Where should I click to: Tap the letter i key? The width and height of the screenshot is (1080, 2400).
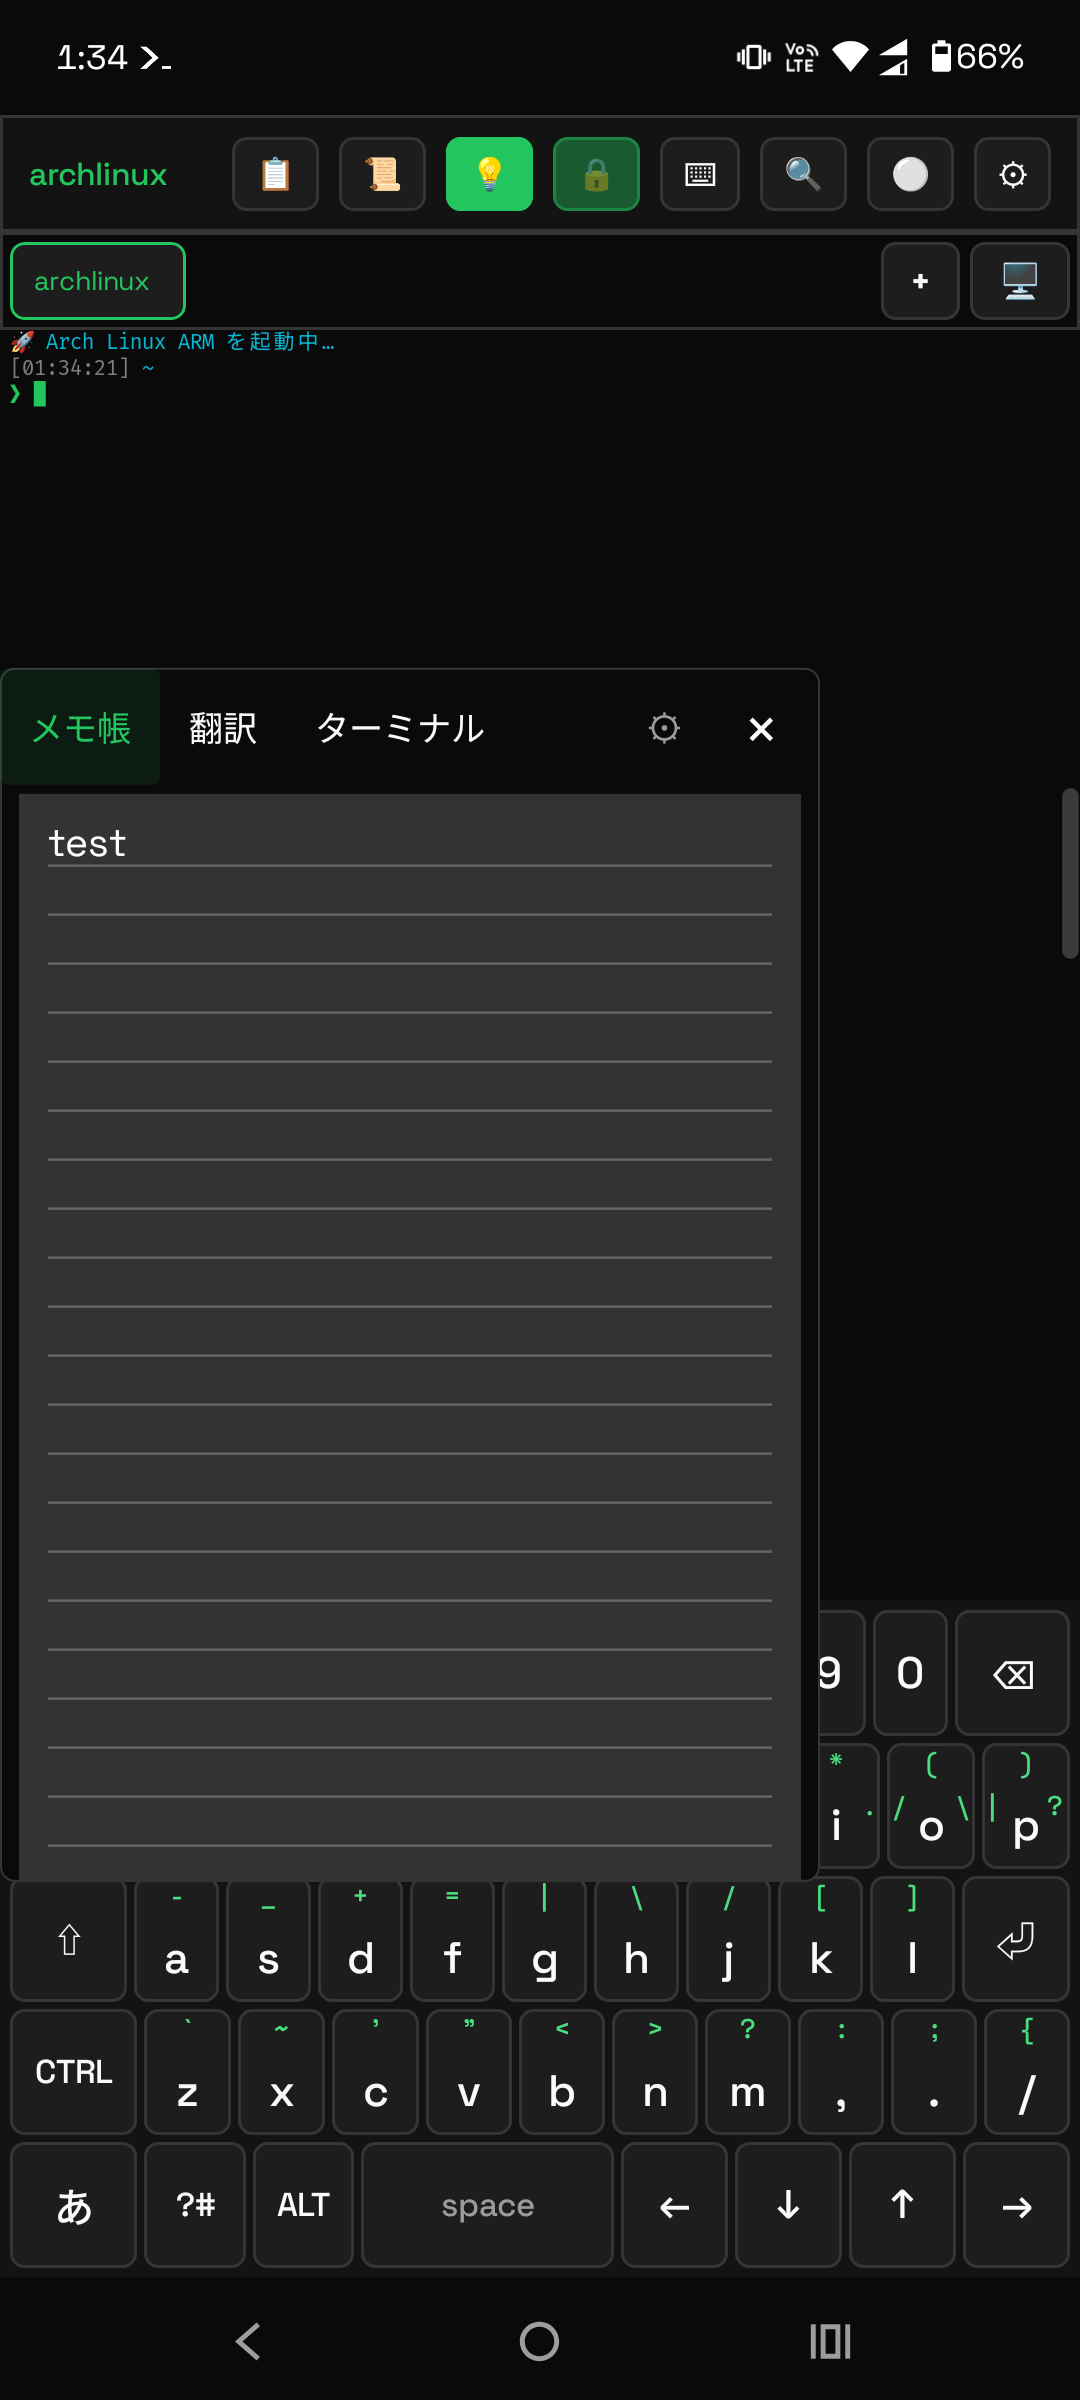(848, 1806)
